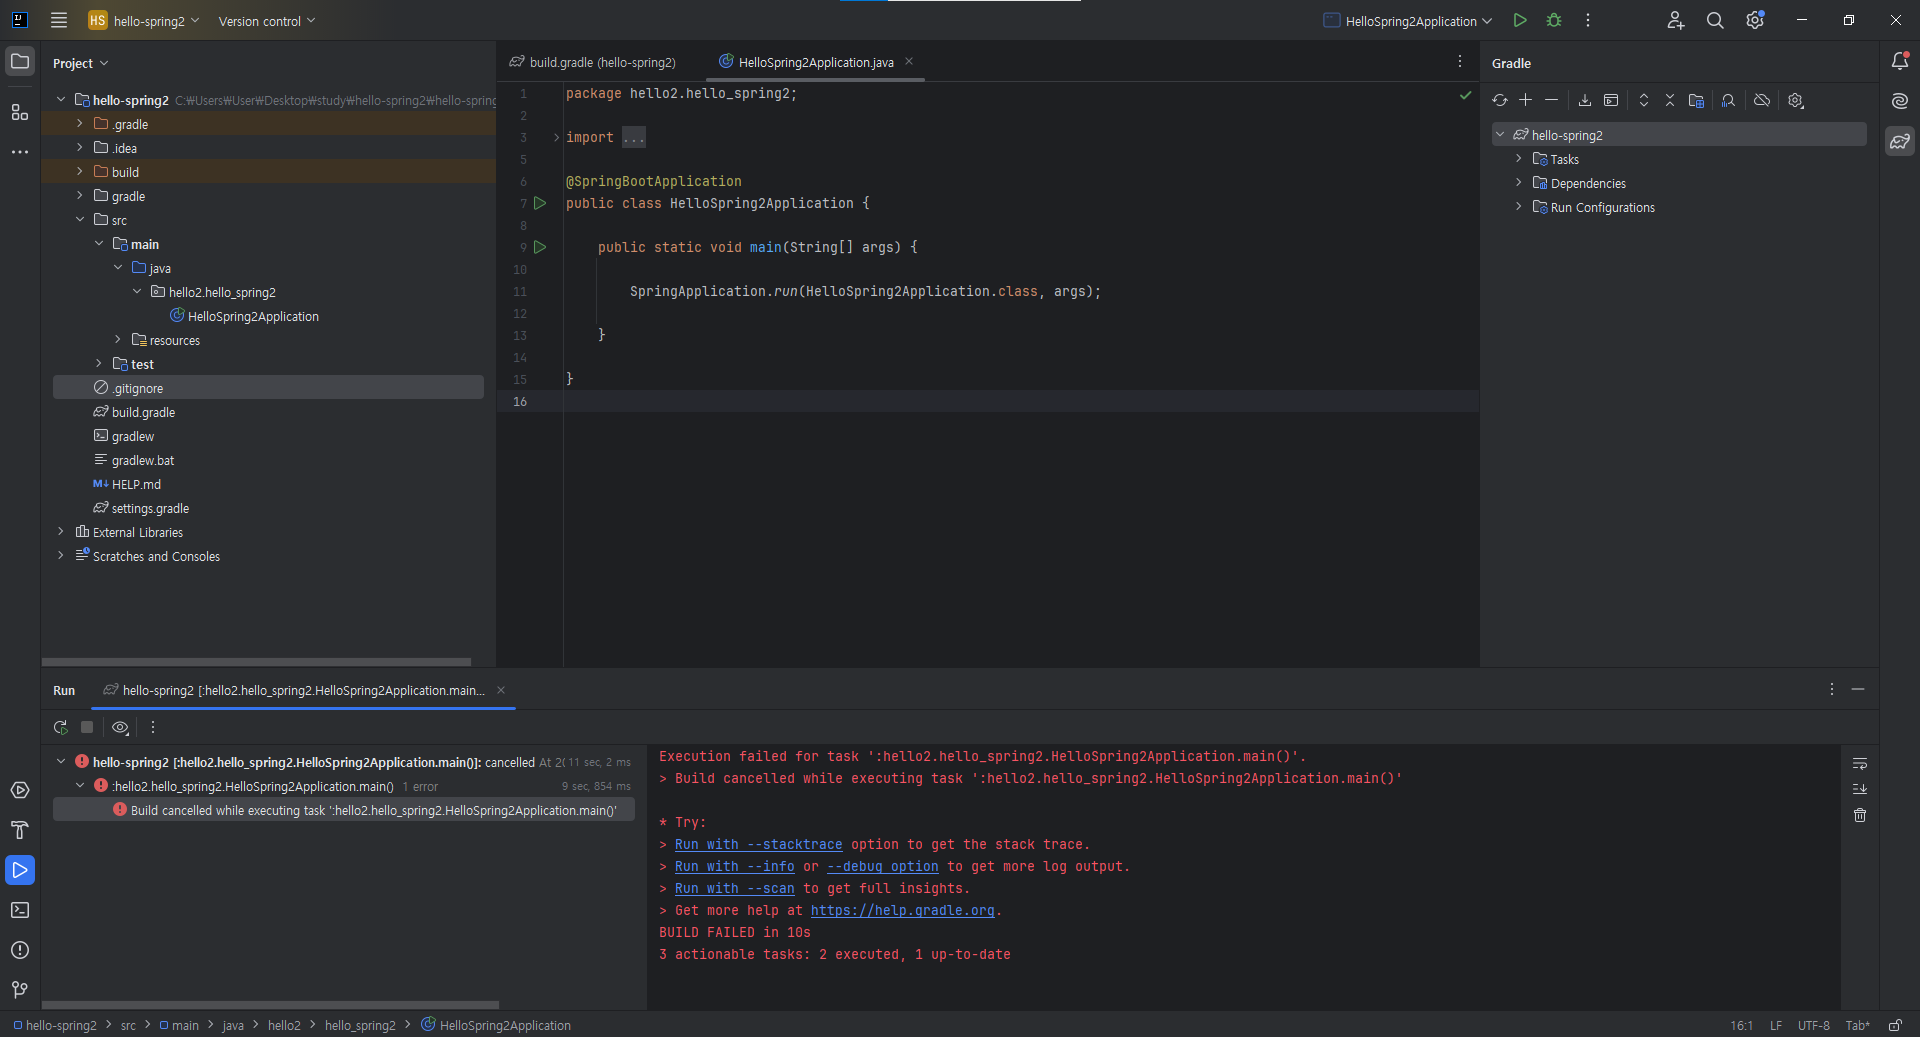Expand External Libraries node
Screen dimensions: 1920x1037
coord(61,532)
